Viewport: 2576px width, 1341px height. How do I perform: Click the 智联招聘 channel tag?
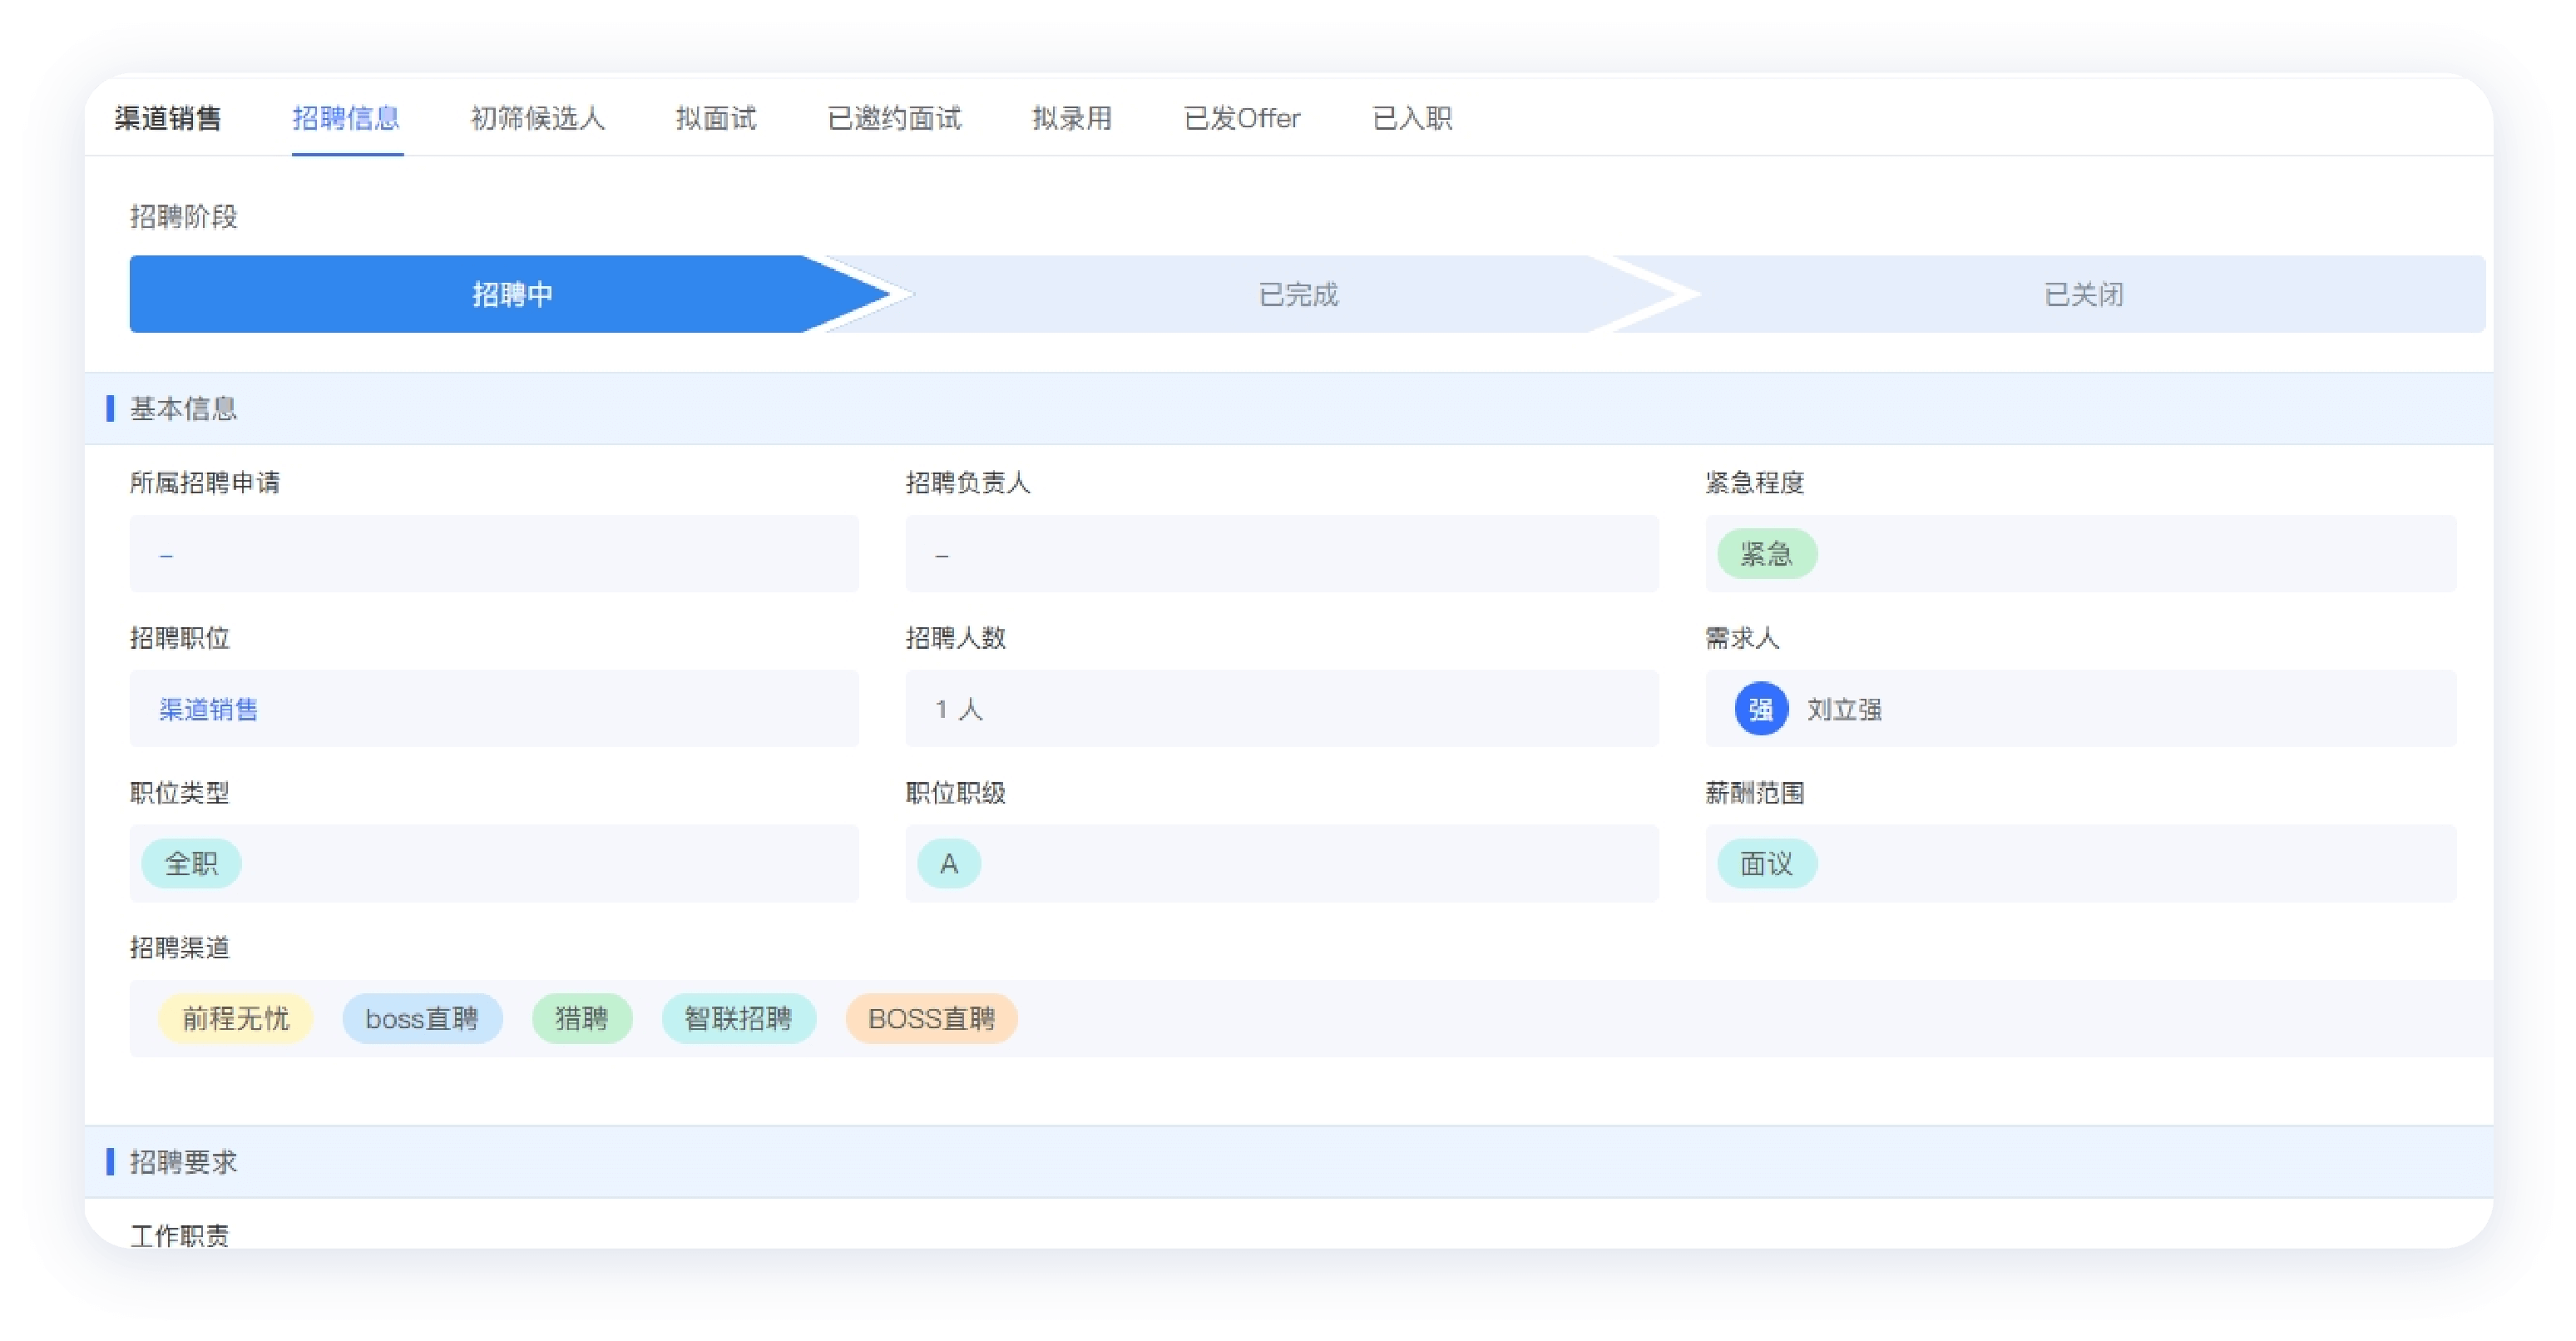tap(739, 1019)
